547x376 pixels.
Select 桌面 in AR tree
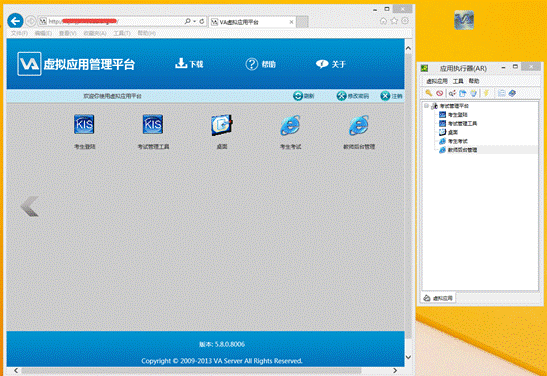(x=452, y=132)
